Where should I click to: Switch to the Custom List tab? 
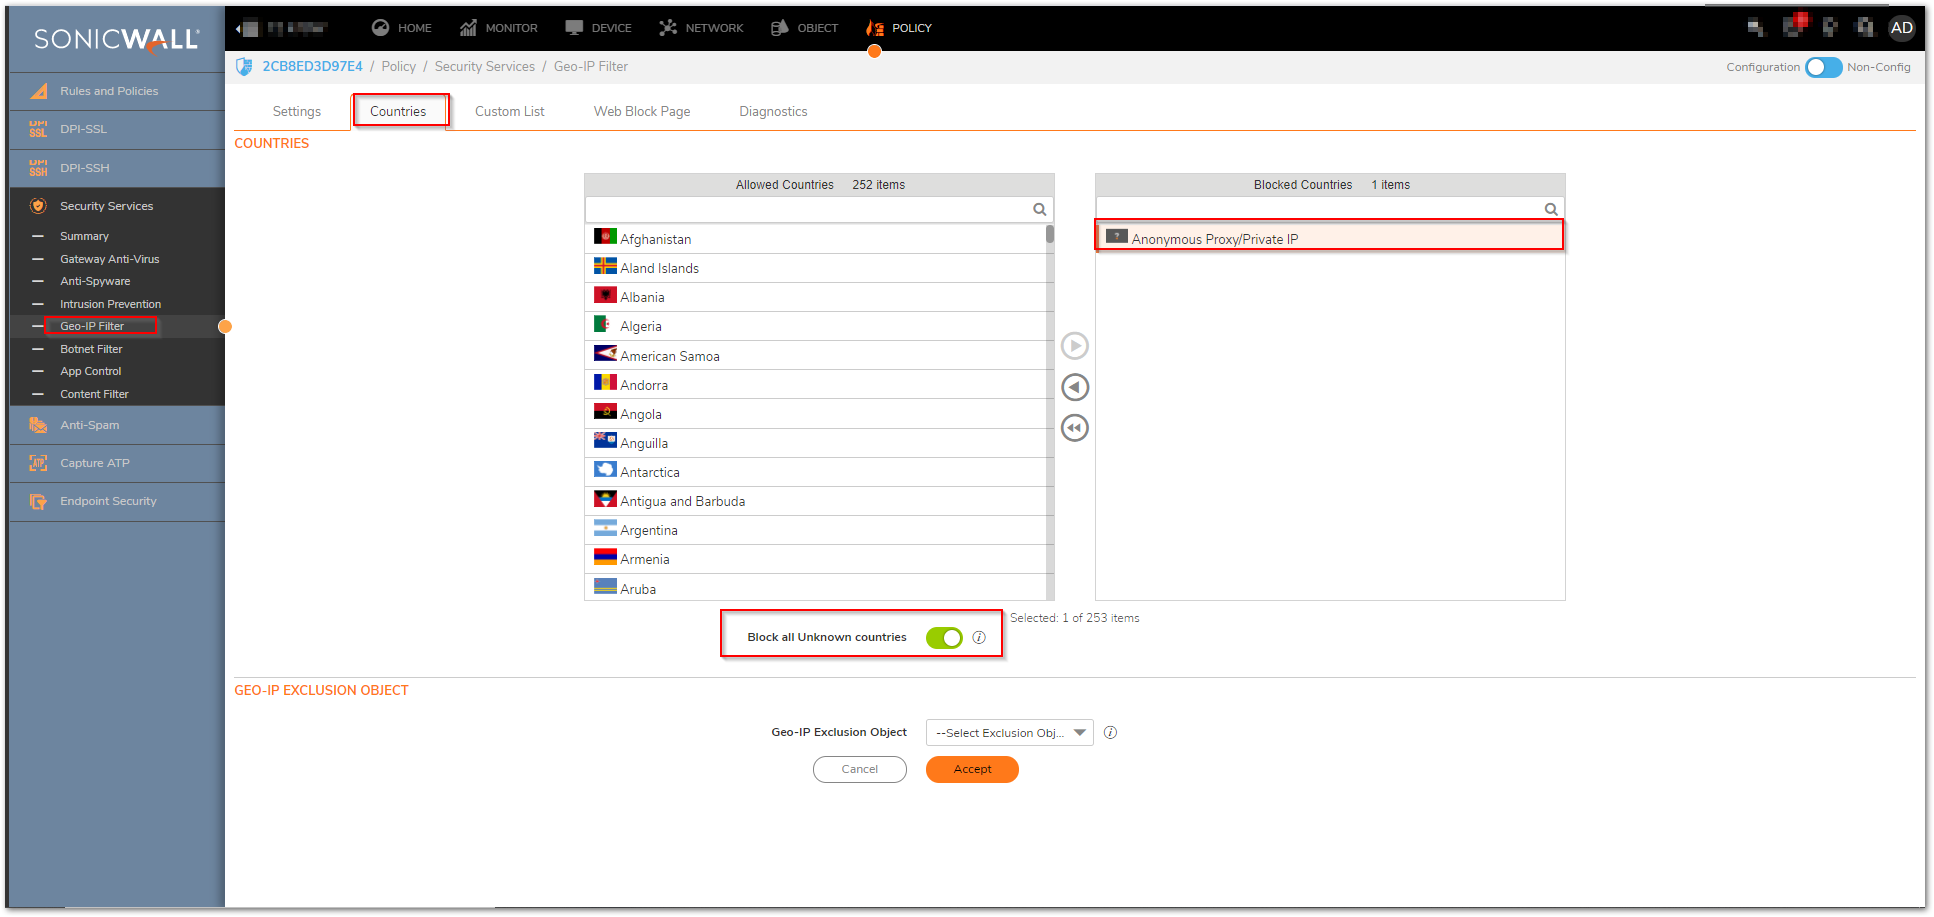[x=509, y=111]
